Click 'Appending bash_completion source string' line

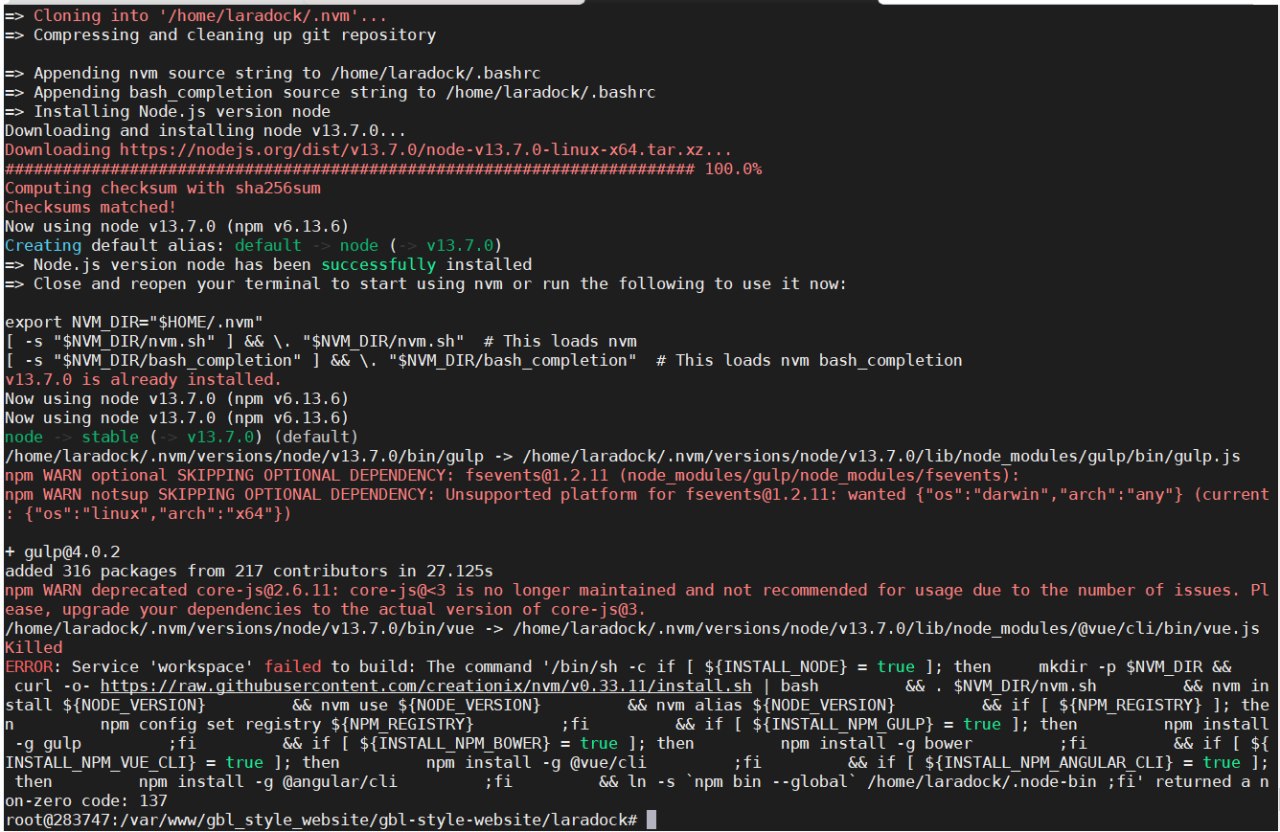click(x=331, y=92)
